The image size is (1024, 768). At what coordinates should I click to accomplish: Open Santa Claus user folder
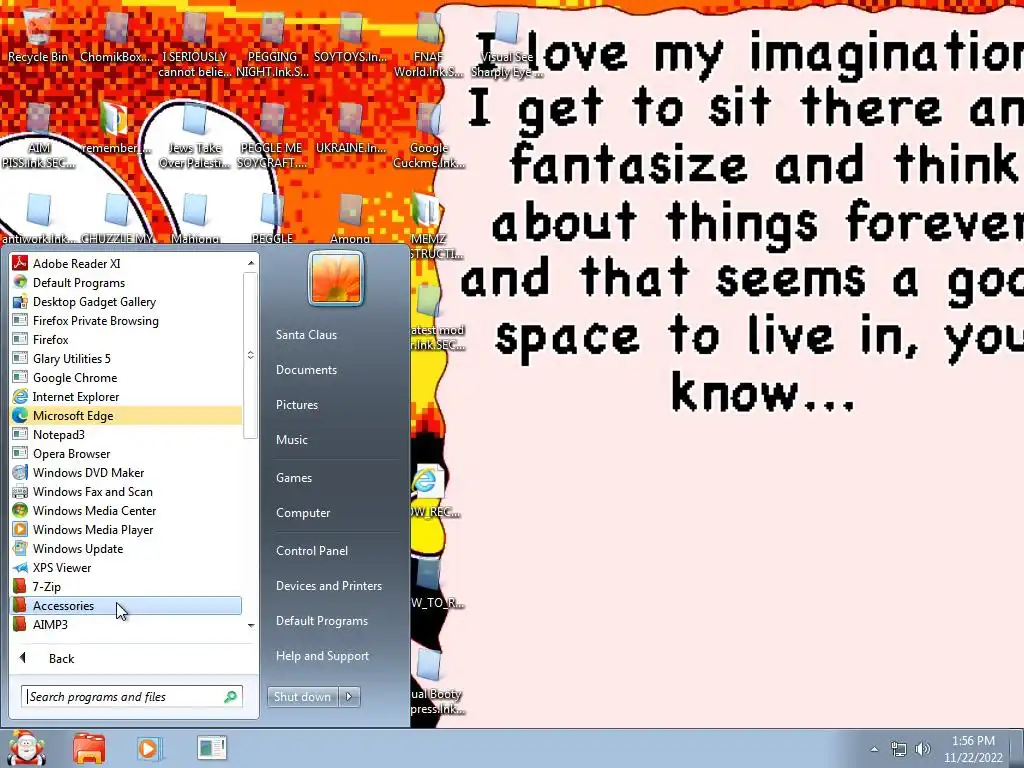tap(306, 334)
